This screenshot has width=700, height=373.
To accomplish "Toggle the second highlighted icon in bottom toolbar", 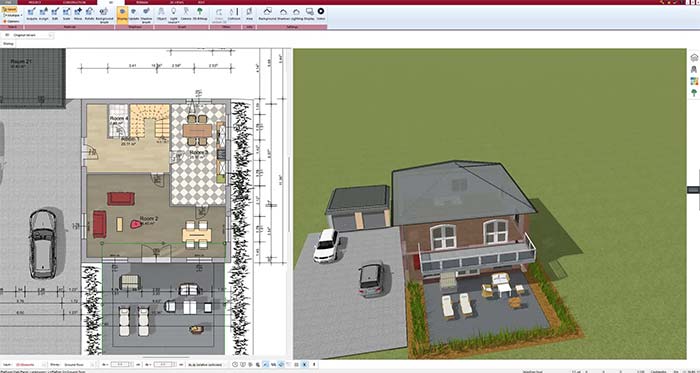I will click(x=281, y=365).
